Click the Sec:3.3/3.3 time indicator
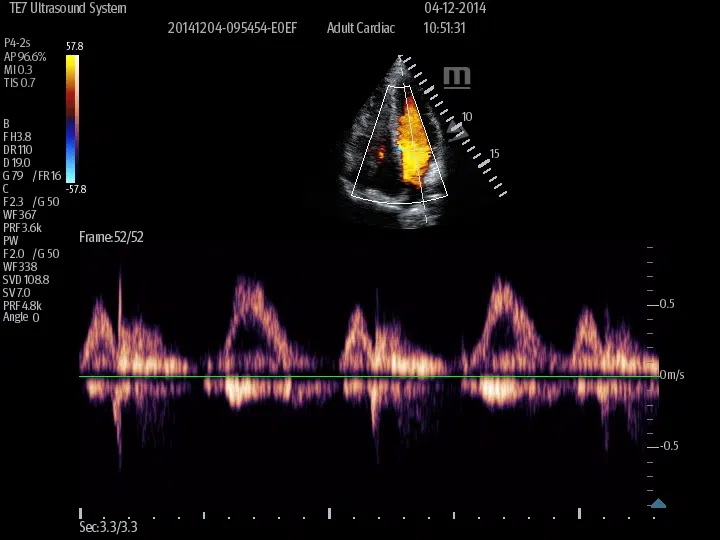Viewport: 720px width, 540px height. point(108,525)
